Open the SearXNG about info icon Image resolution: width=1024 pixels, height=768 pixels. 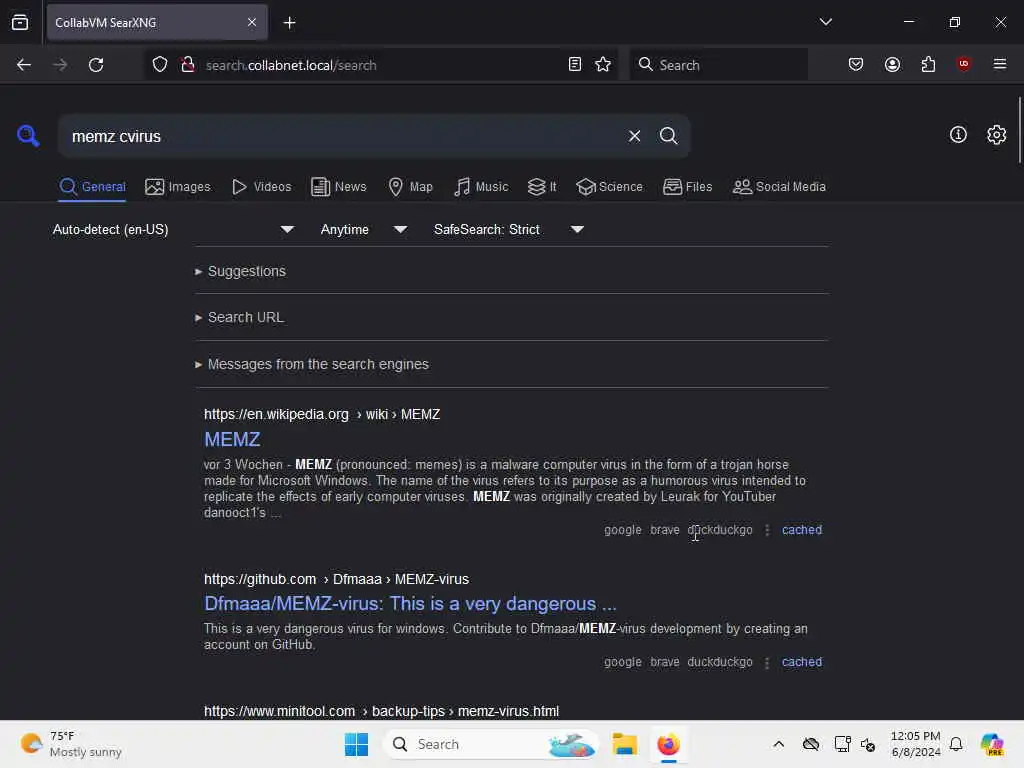[x=958, y=135]
